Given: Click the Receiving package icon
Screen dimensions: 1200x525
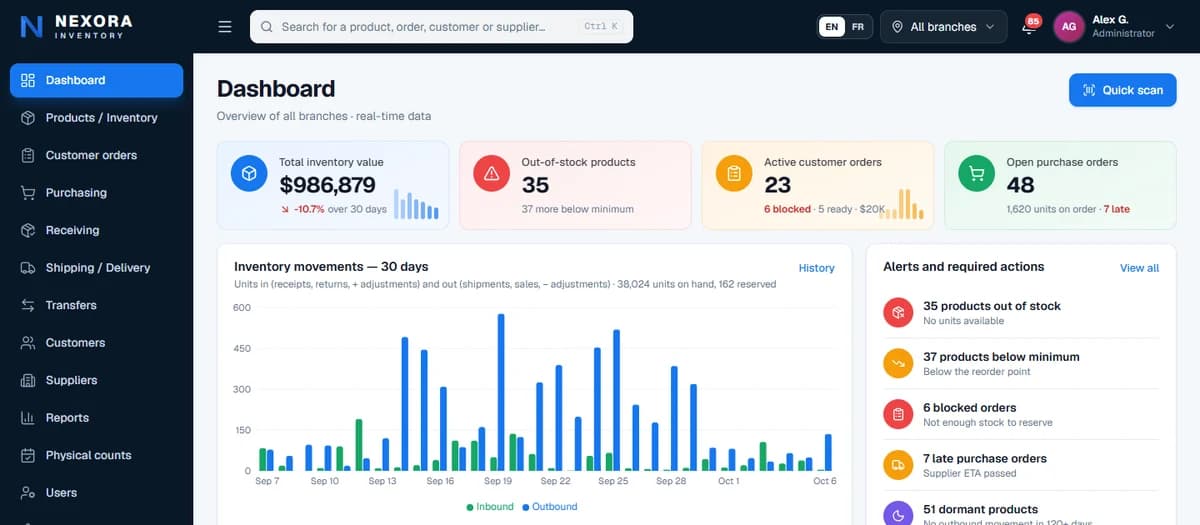Looking at the screenshot, I should (28, 230).
